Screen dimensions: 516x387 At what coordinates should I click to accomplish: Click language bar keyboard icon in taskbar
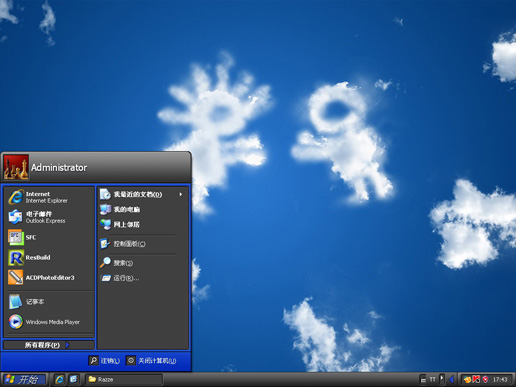423,379
